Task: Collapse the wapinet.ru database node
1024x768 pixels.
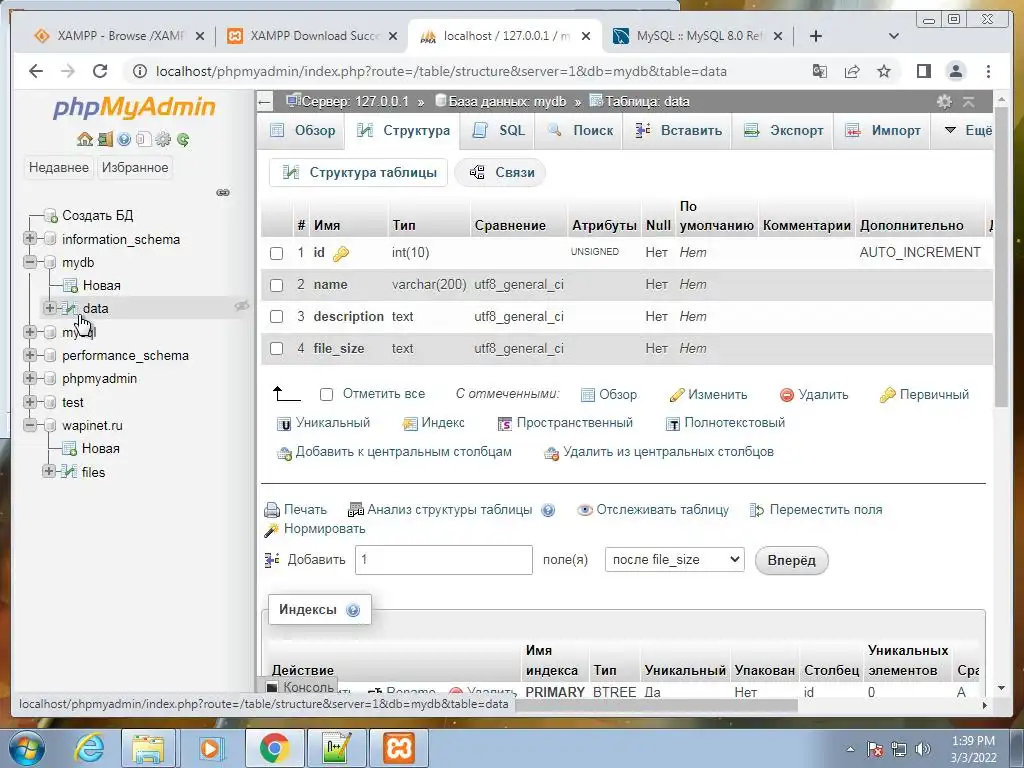Action: [29, 425]
